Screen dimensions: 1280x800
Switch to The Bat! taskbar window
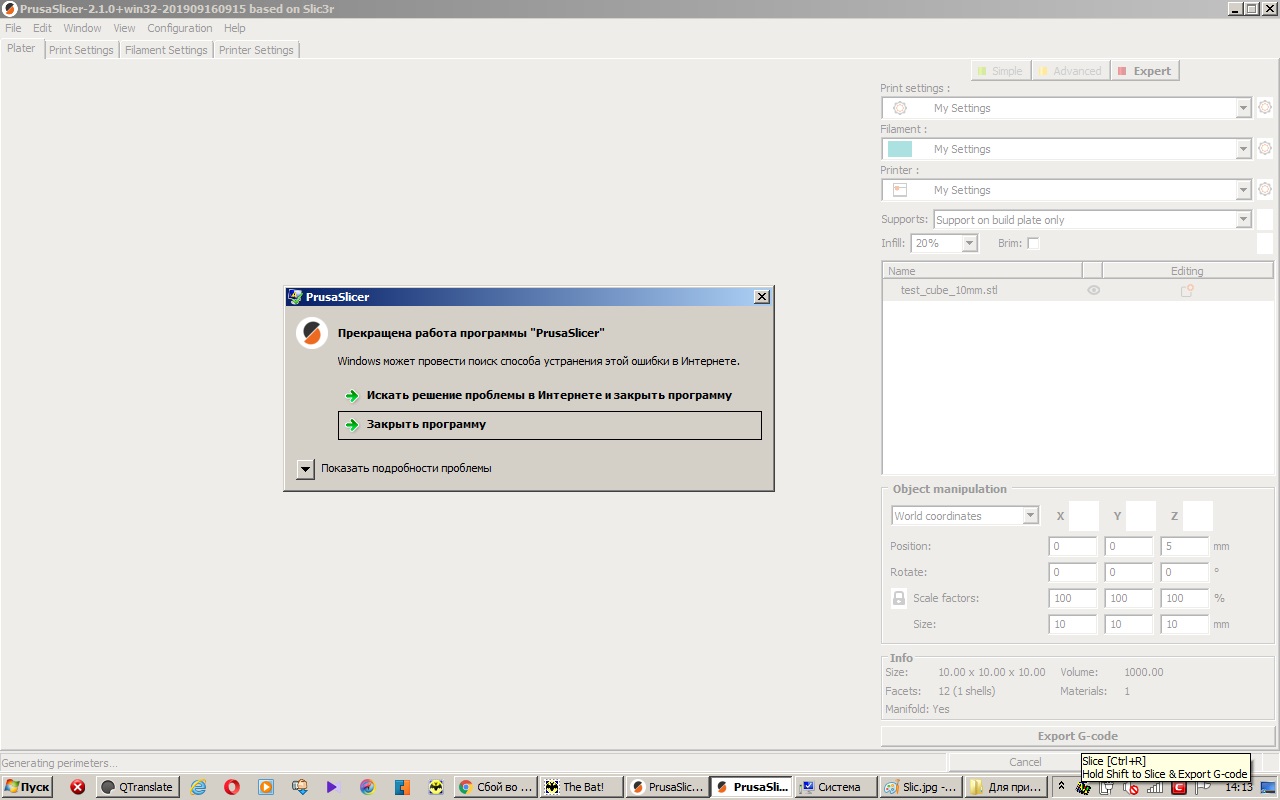pos(580,787)
